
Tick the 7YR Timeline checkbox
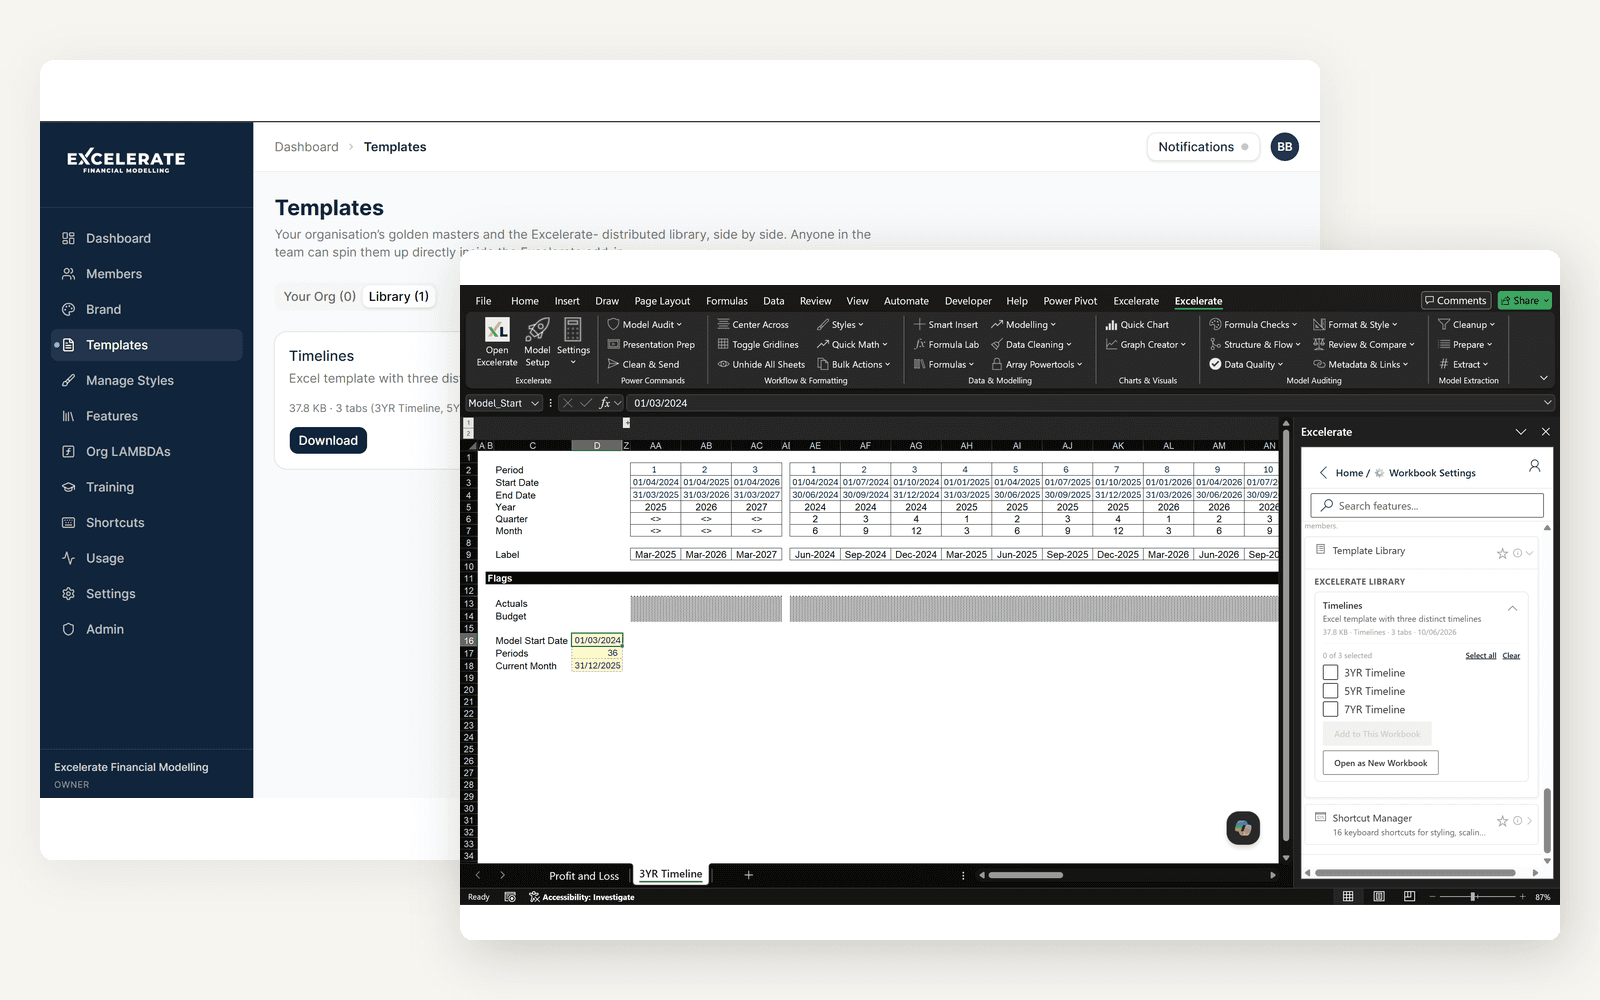tap(1330, 709)
